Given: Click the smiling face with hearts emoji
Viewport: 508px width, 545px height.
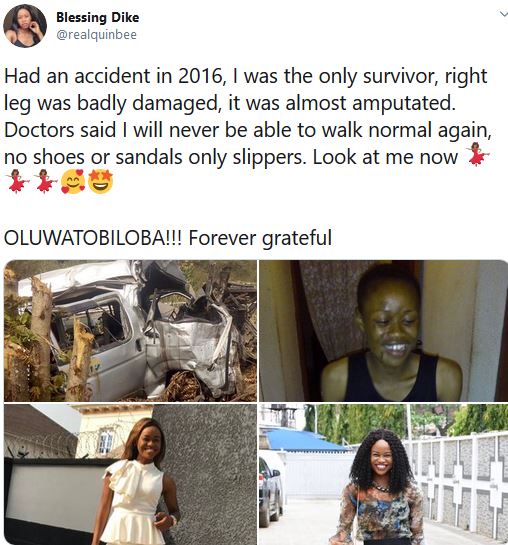Looking at the screenshot, I should click(73, 181).
